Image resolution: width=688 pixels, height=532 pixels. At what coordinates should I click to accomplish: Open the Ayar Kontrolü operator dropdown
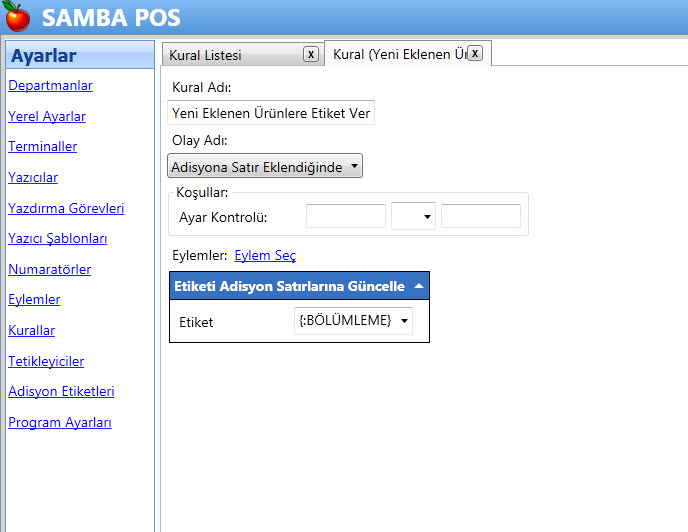point(414,216)
